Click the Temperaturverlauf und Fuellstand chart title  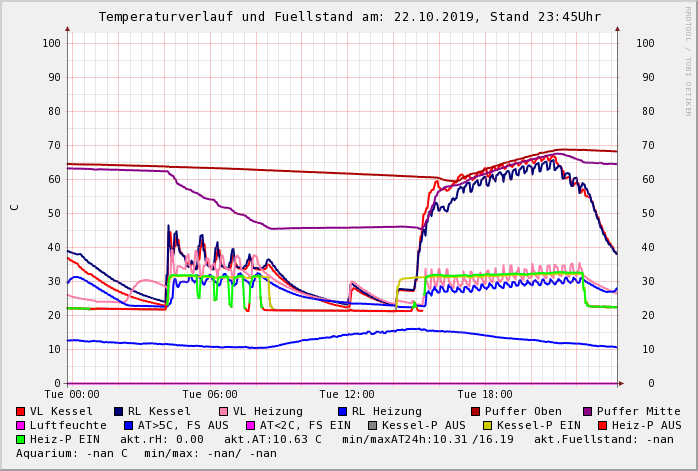(x=349, y=17)
